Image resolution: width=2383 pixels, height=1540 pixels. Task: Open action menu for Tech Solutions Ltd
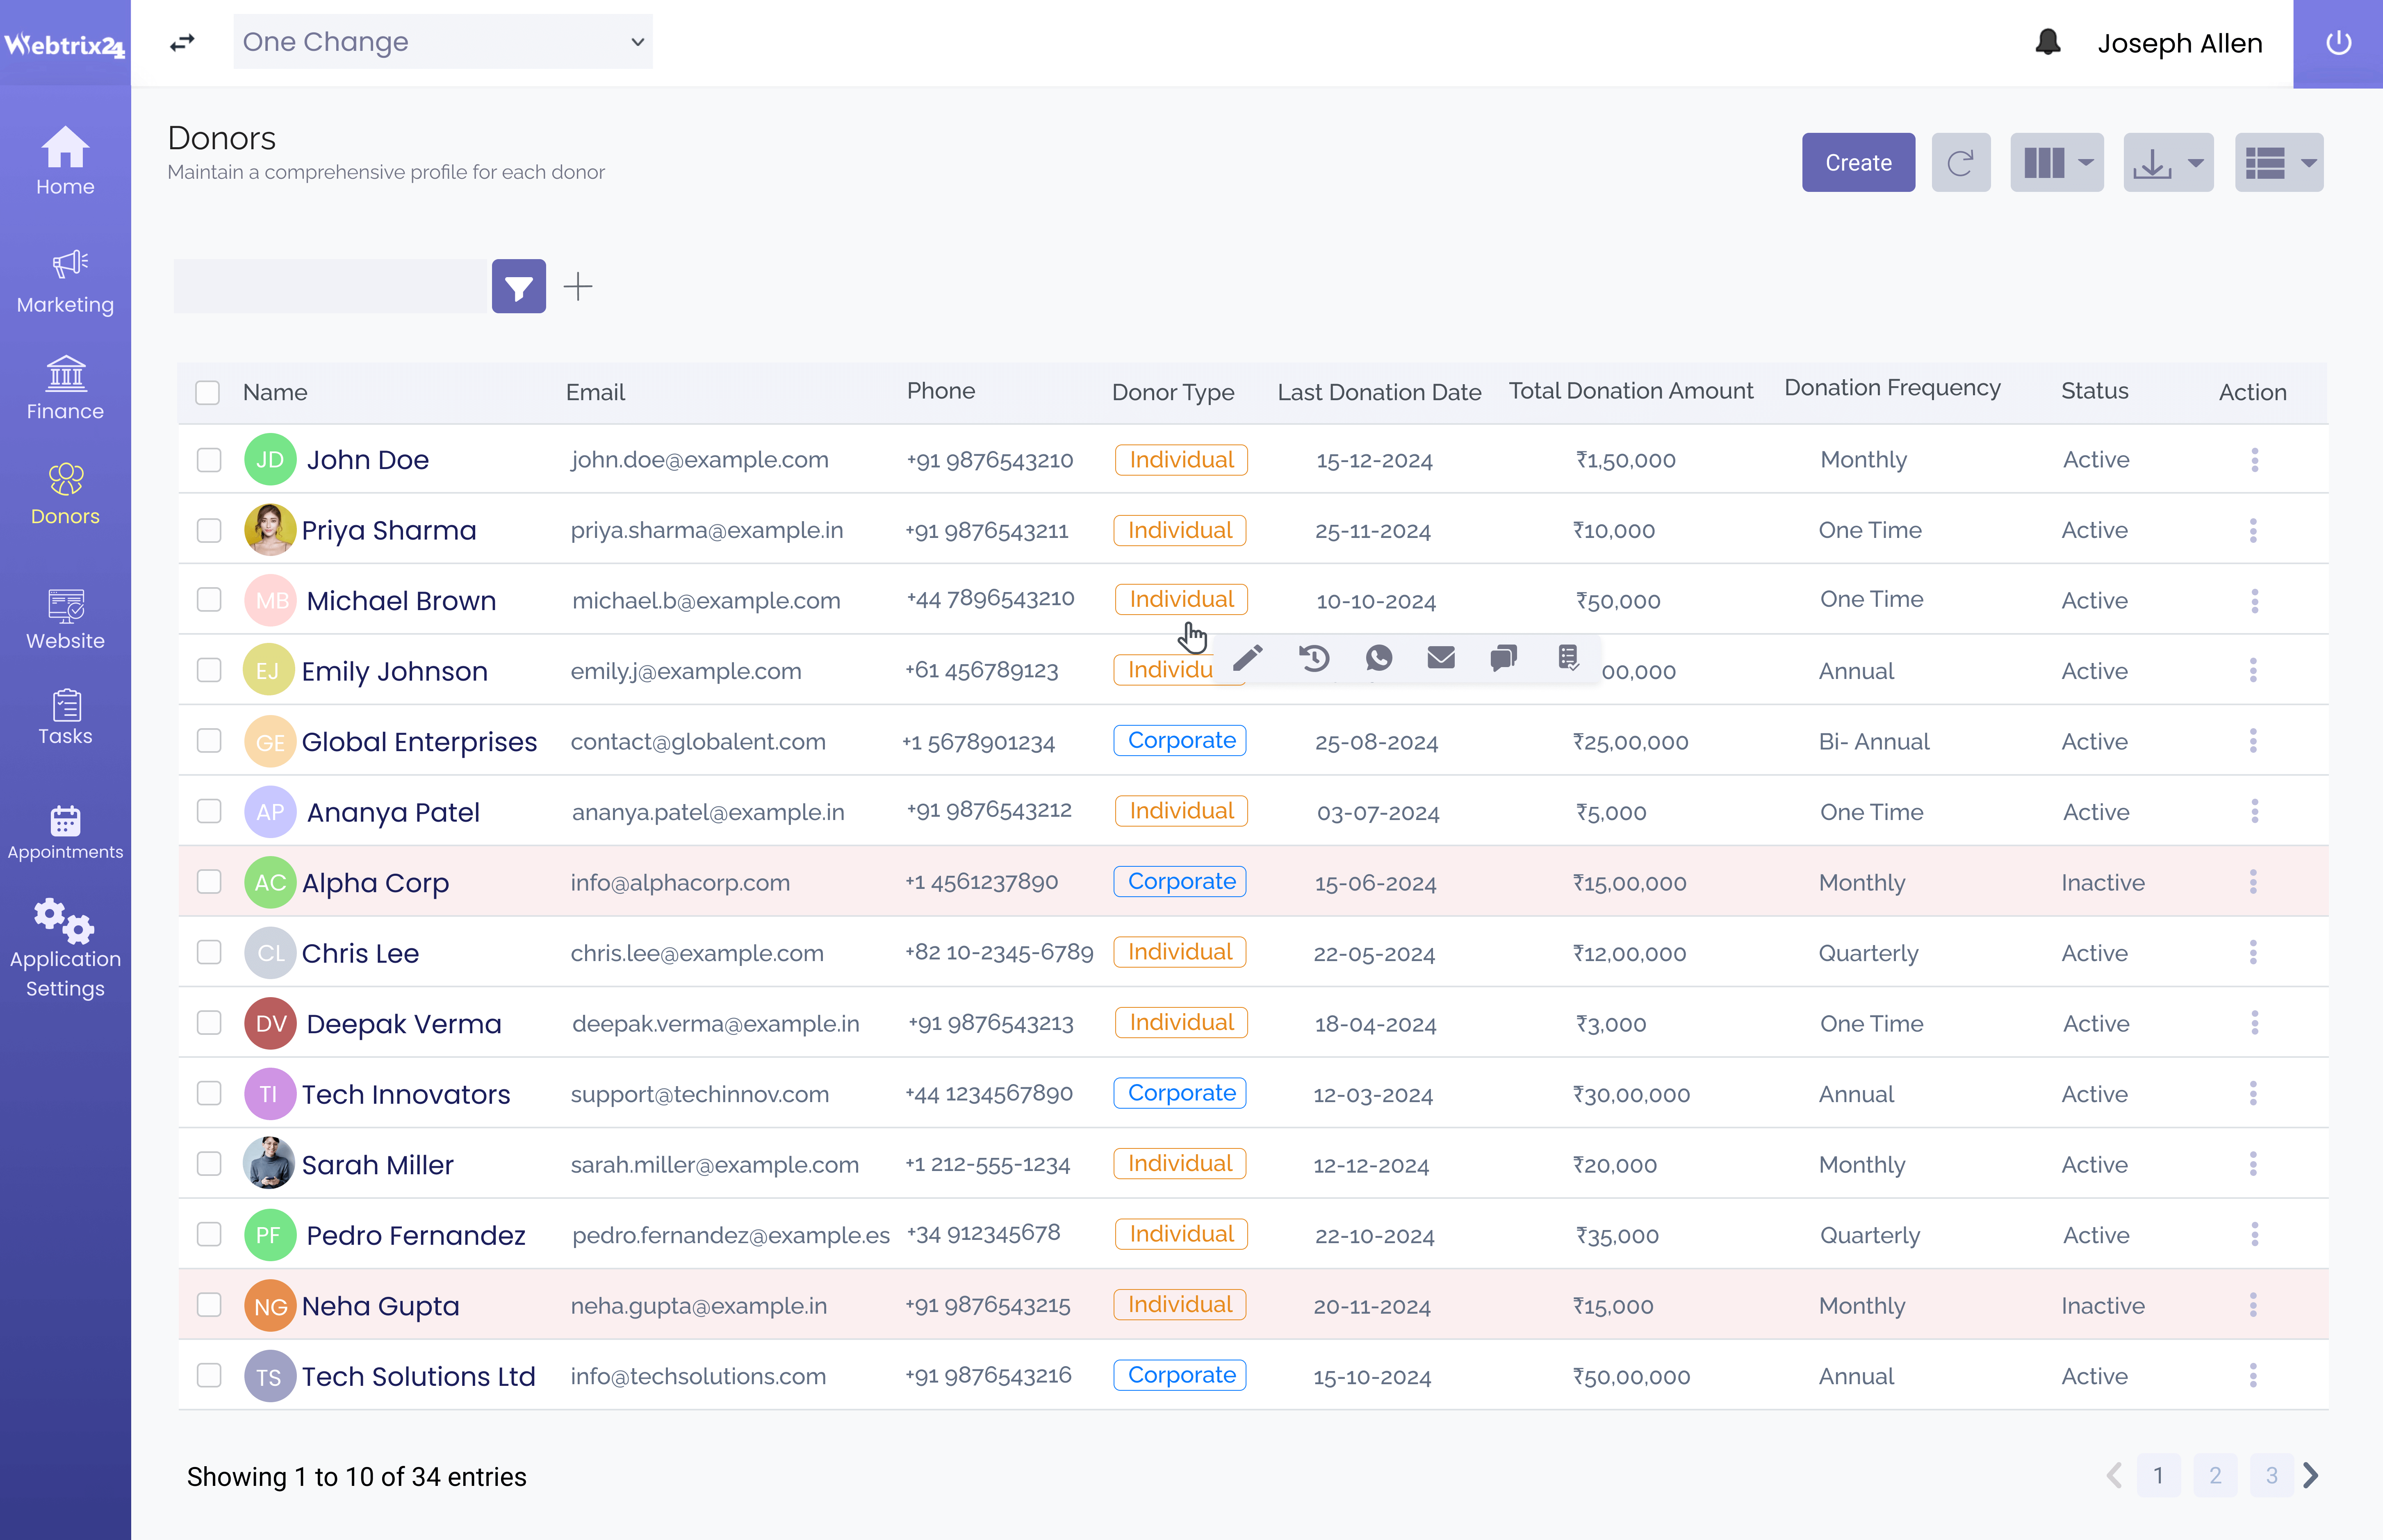(2253, 1376)
